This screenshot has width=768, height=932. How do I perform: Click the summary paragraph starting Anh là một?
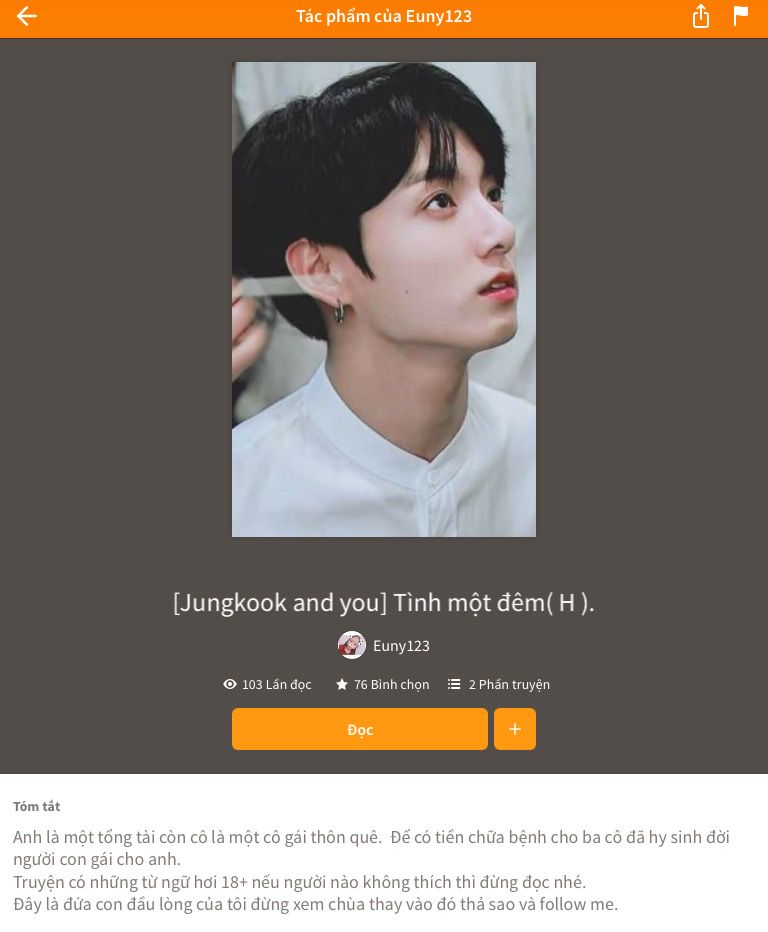coord(372,848)
